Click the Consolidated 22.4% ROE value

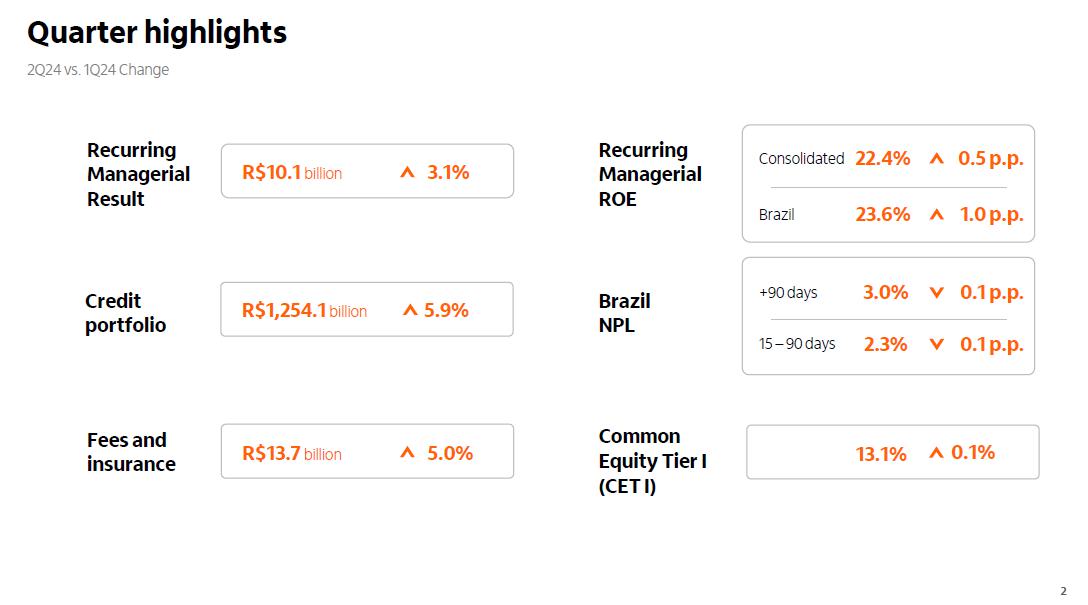(882, 158)
